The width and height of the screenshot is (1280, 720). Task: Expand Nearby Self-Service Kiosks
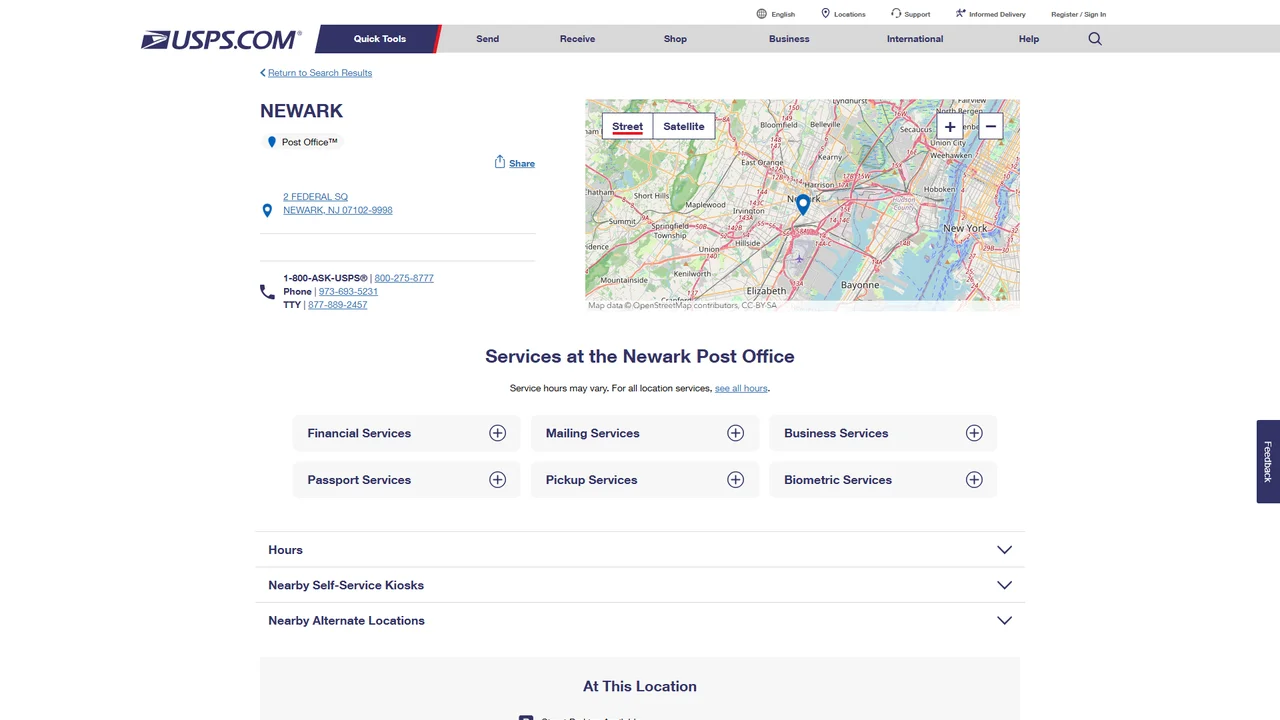pyautogui.click(x=640, y=585)
